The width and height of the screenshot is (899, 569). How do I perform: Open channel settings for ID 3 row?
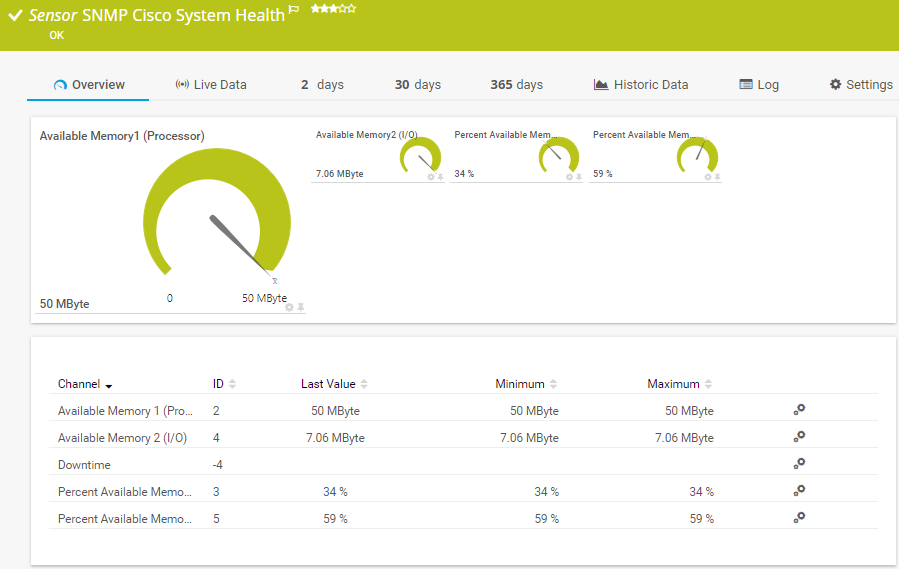[799, 491]
